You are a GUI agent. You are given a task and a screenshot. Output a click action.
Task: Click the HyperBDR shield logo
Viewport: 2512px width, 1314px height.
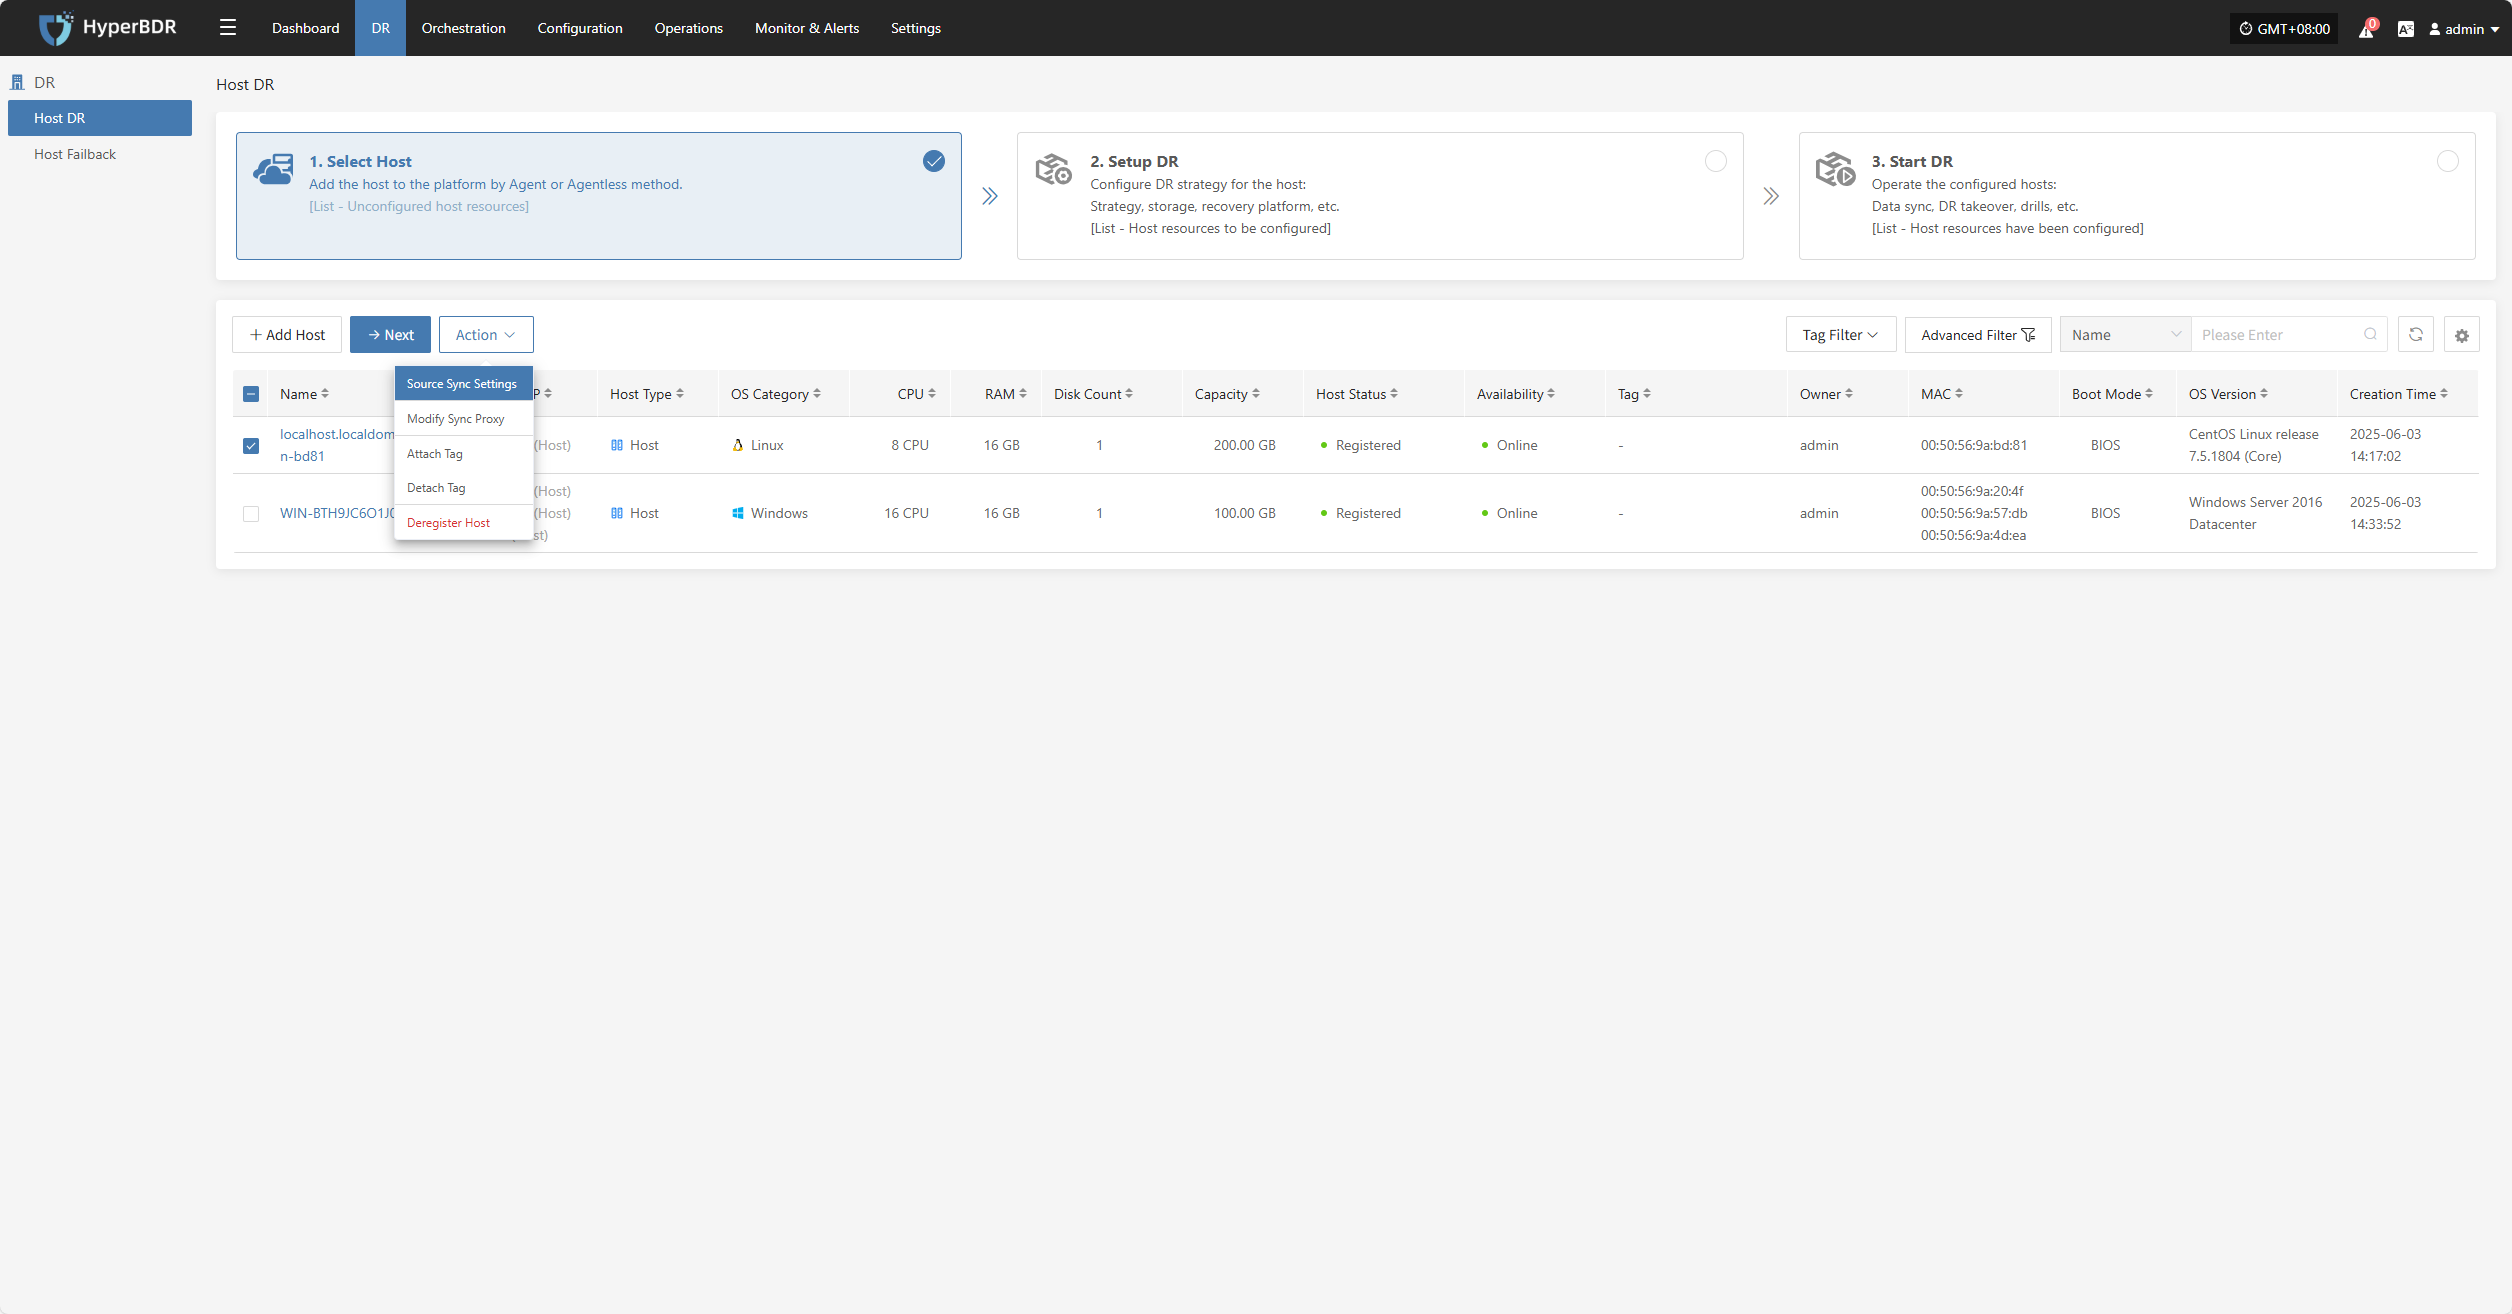pyautogui.click(x=56, y=28)
